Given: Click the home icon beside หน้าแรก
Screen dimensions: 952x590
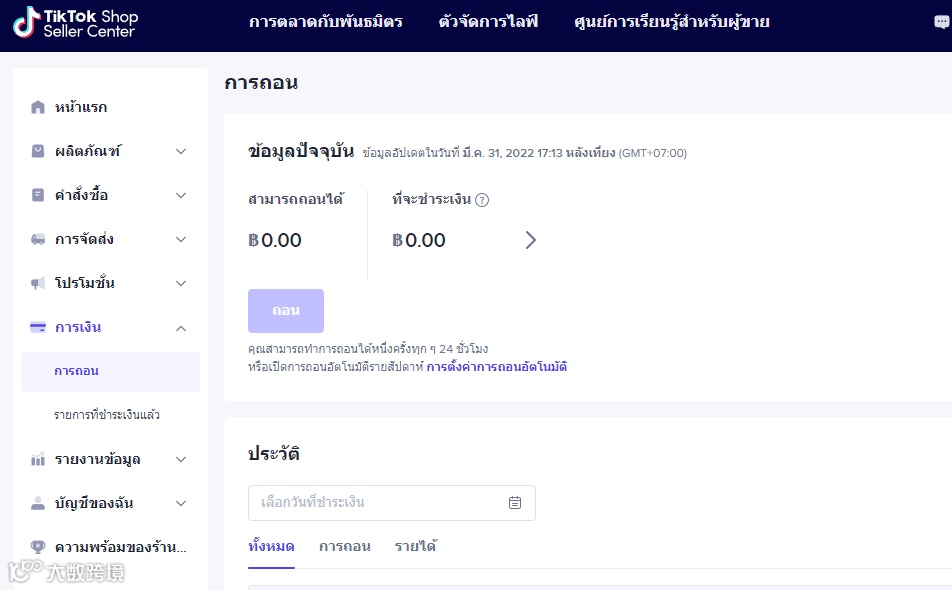Looking at the screenshot, I should (x=38, y=107).
